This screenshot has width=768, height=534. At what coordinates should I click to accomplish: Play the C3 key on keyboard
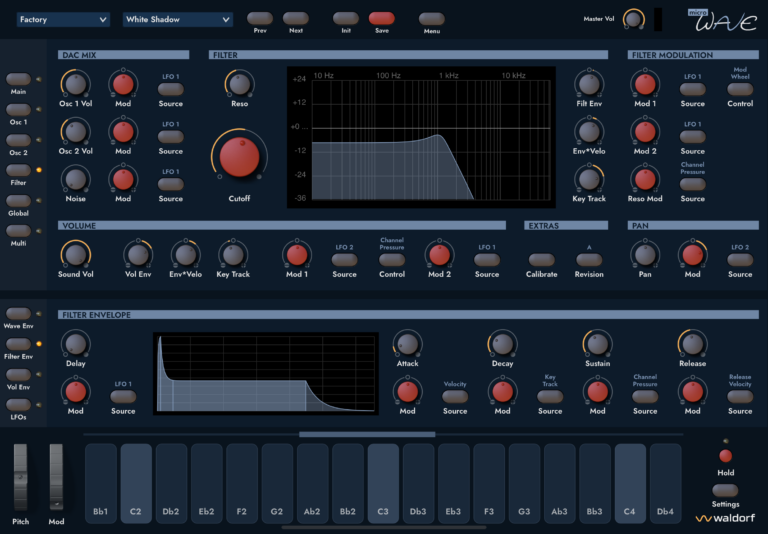[x=383, y=482]
